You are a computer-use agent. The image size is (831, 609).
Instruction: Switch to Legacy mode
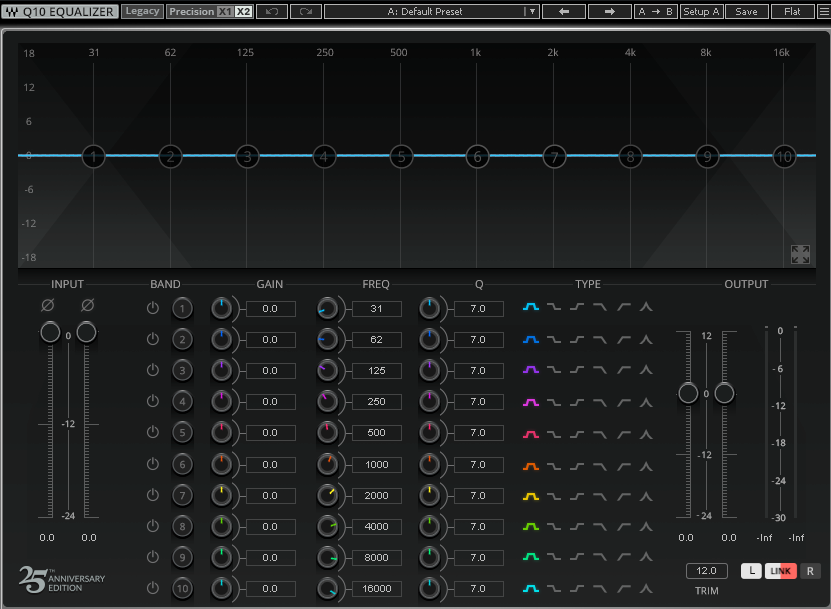coord(142,11)
